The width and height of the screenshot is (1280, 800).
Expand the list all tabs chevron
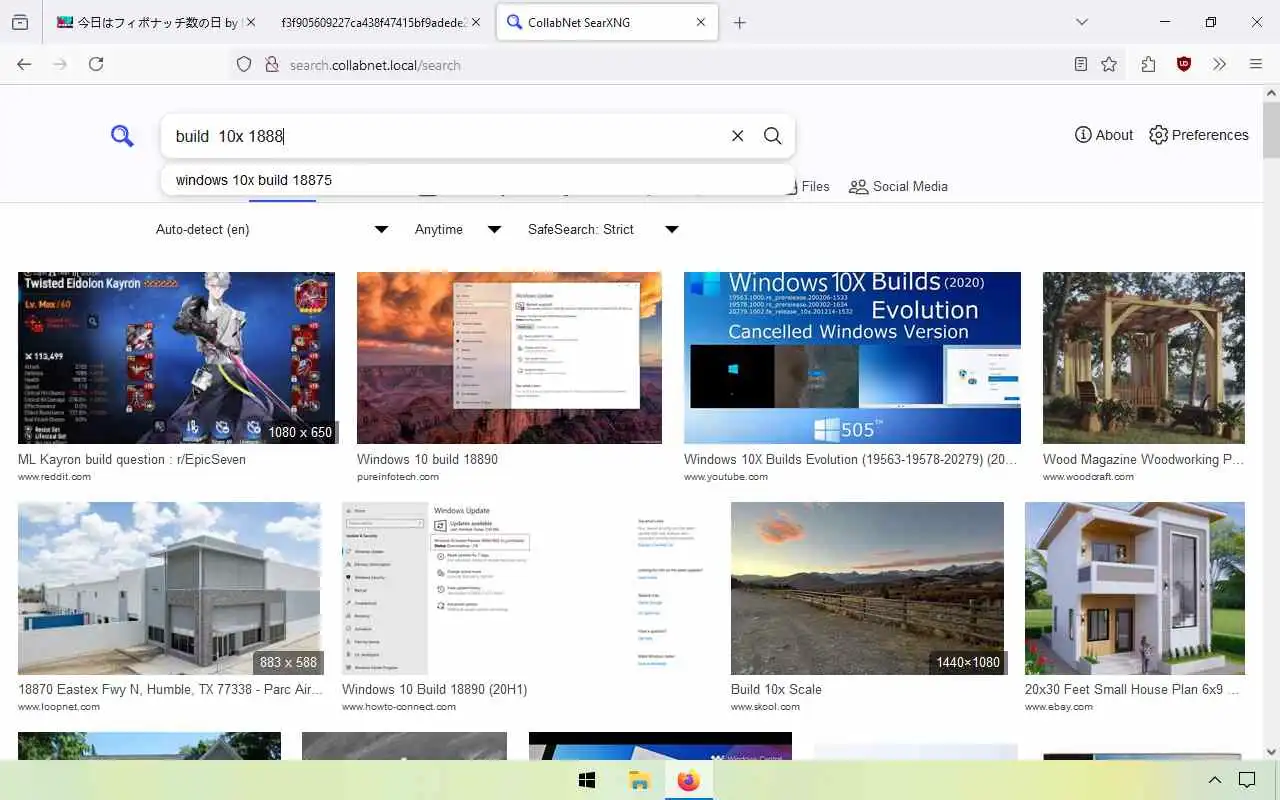pos(1081,22)
